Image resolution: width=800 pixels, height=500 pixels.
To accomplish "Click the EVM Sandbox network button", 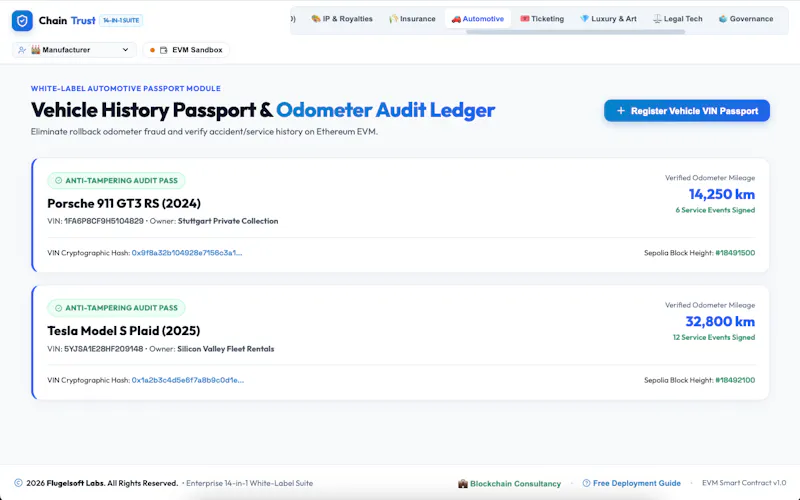I will click(186, 50).
